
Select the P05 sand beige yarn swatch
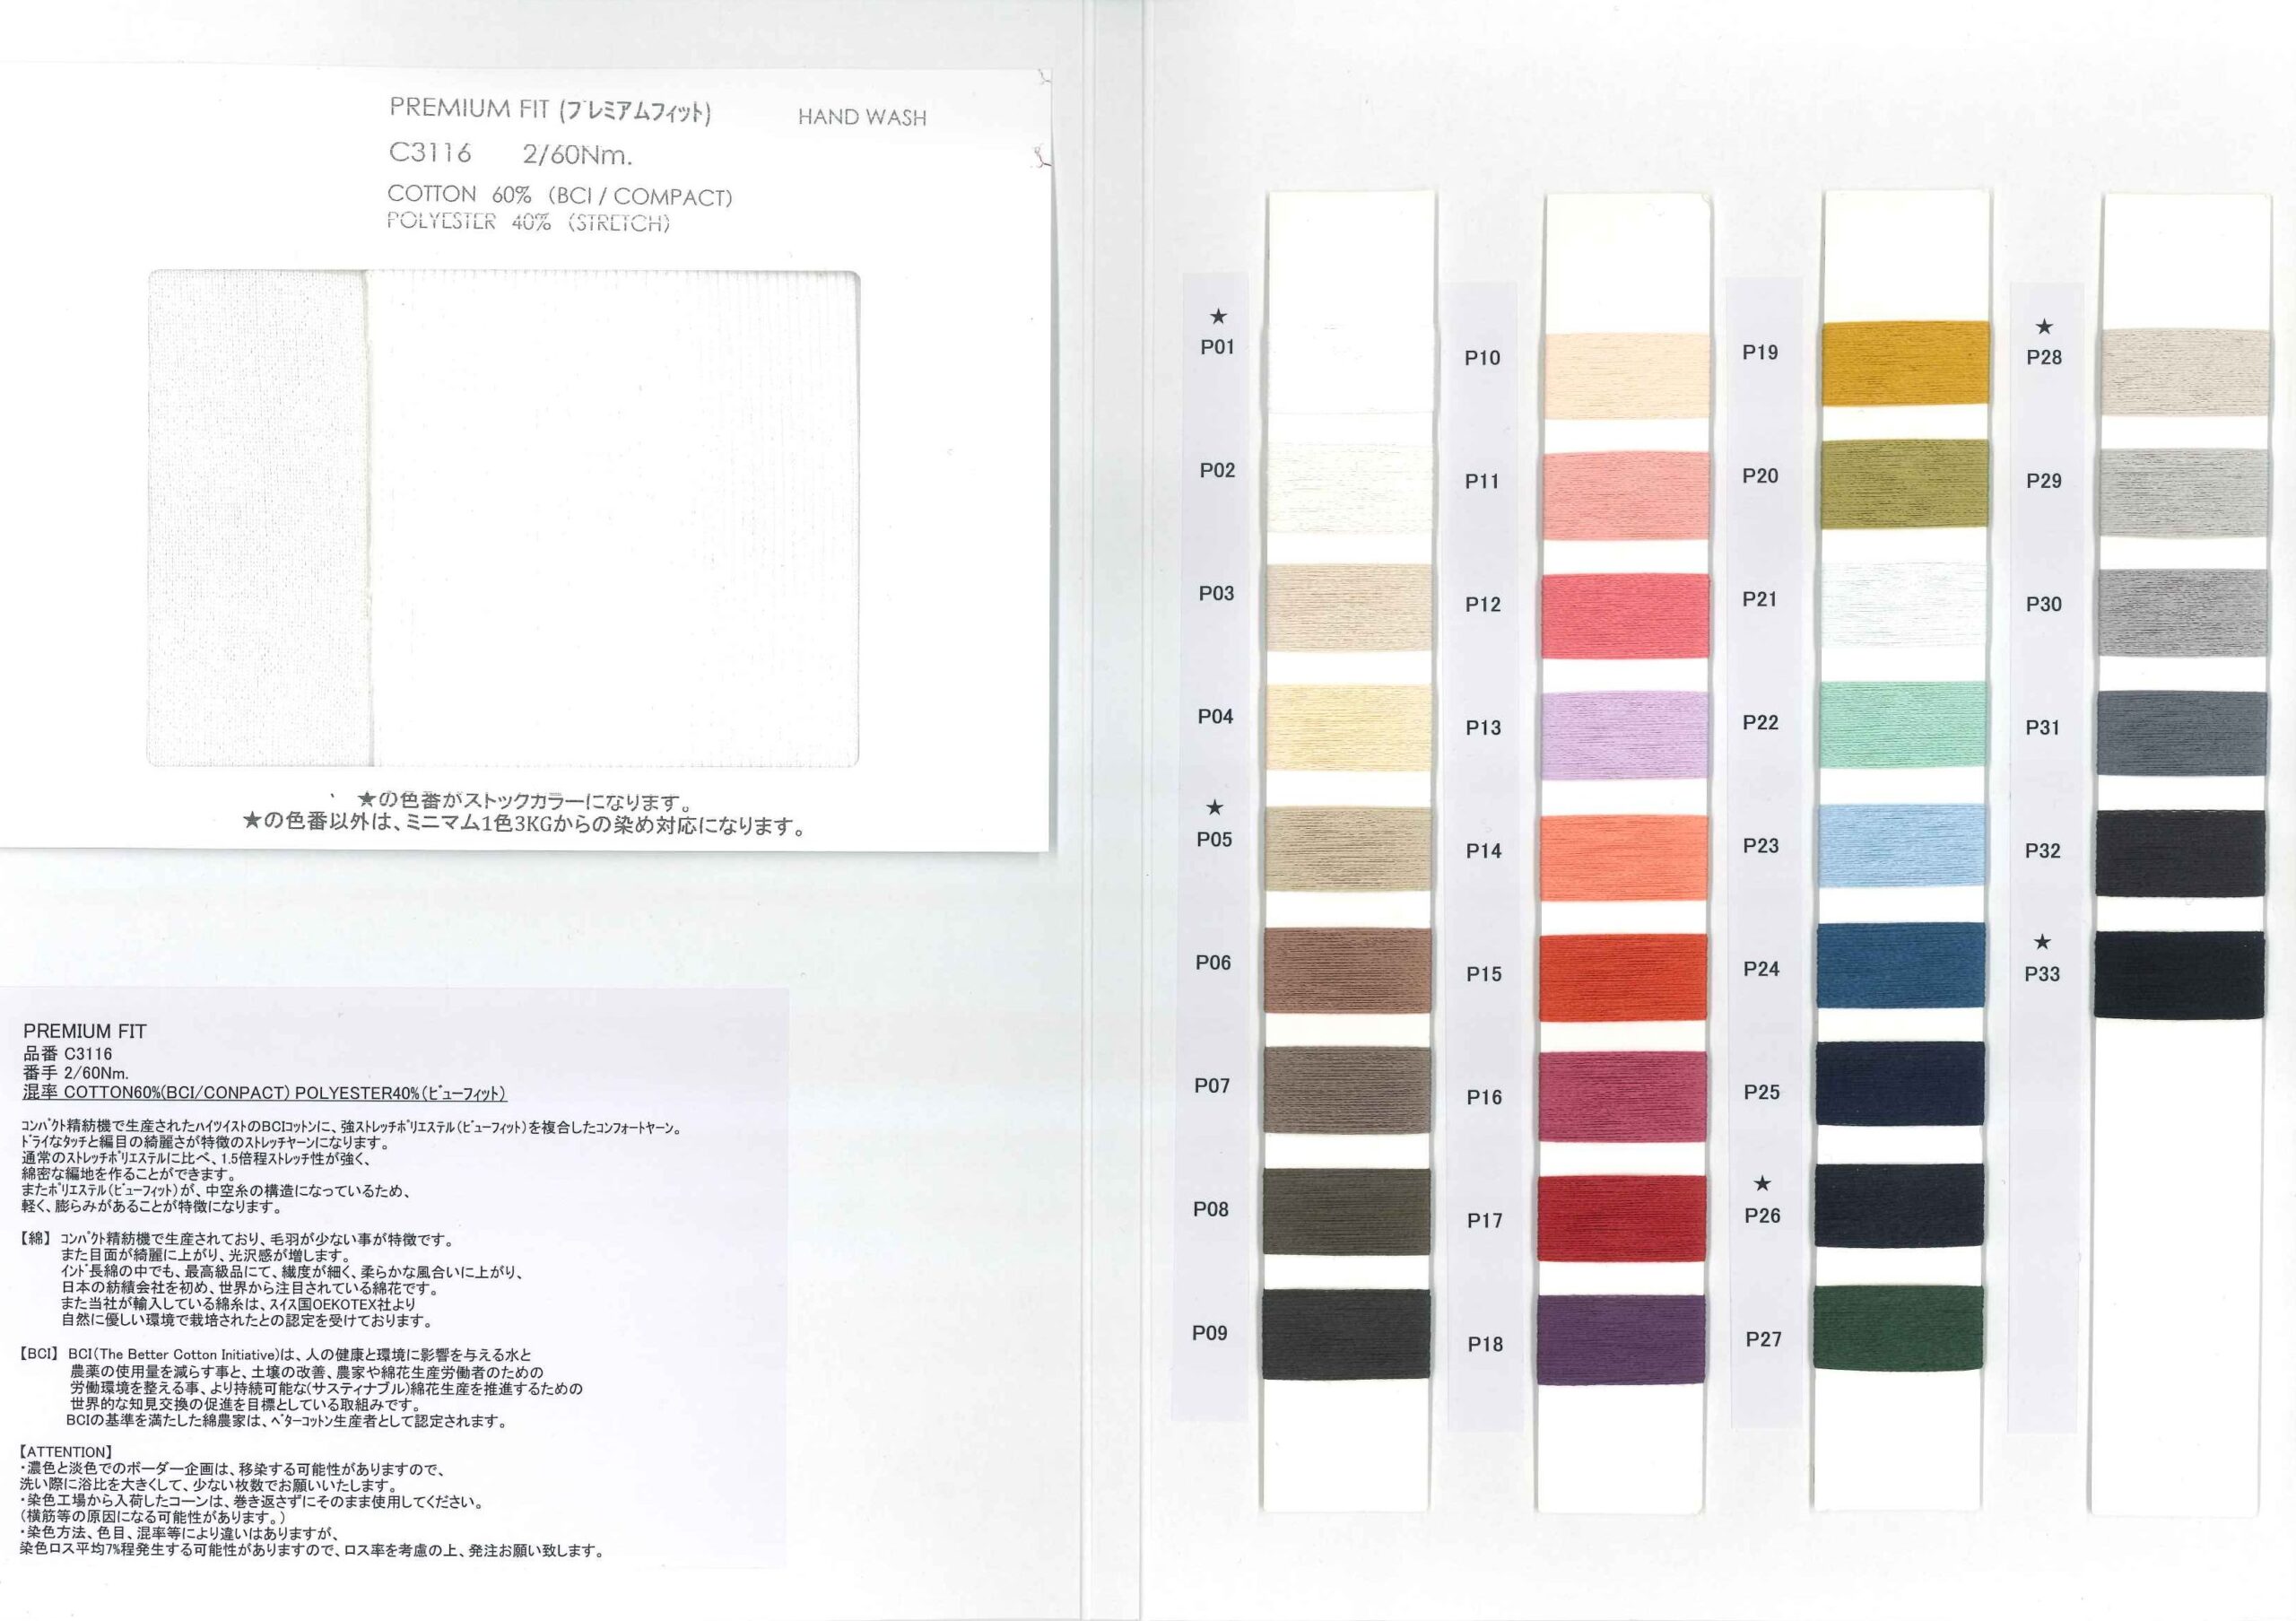(x=1349, y=849)
